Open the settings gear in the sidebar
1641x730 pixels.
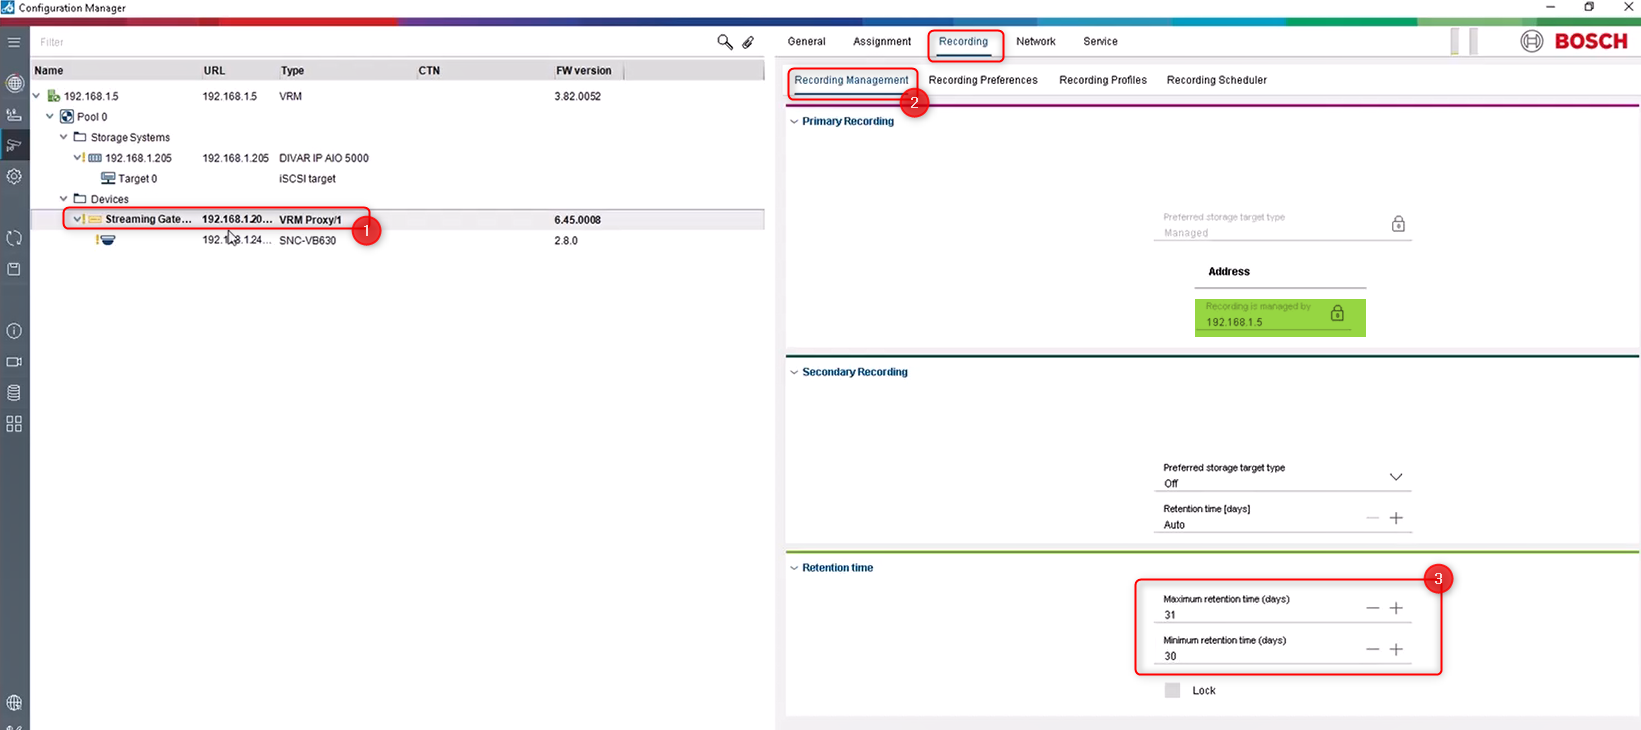click(x=14, y=177)
